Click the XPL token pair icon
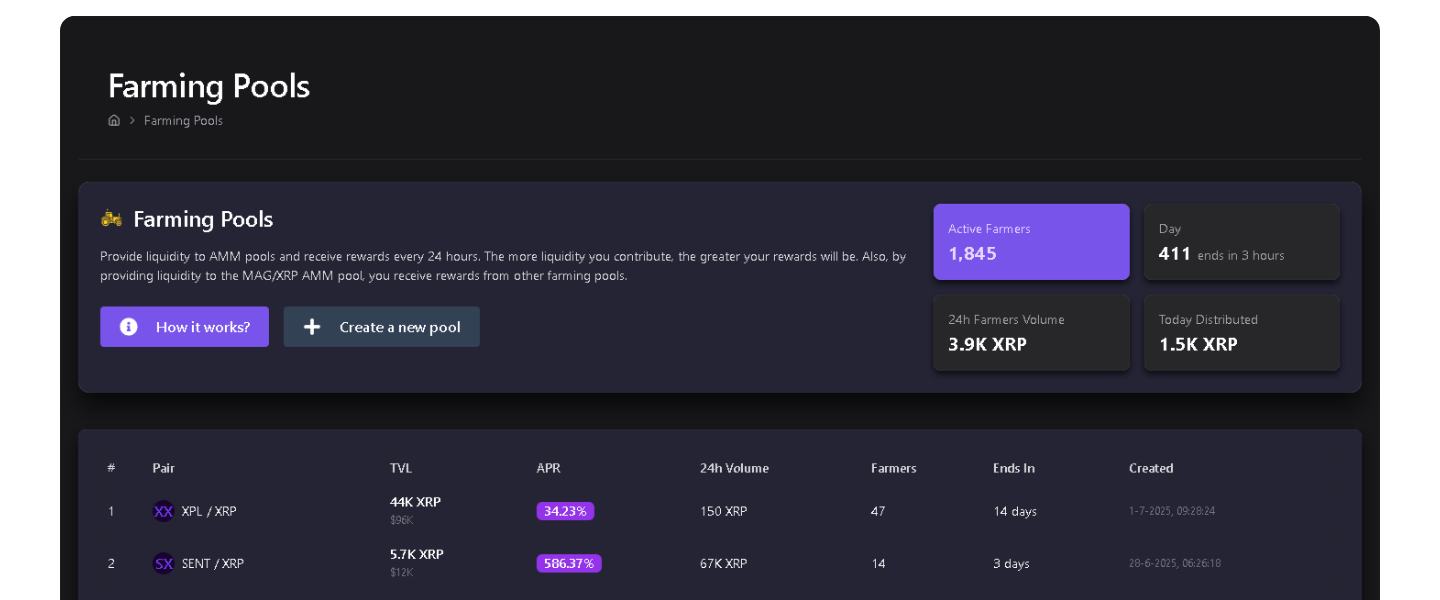 (163, 511)
